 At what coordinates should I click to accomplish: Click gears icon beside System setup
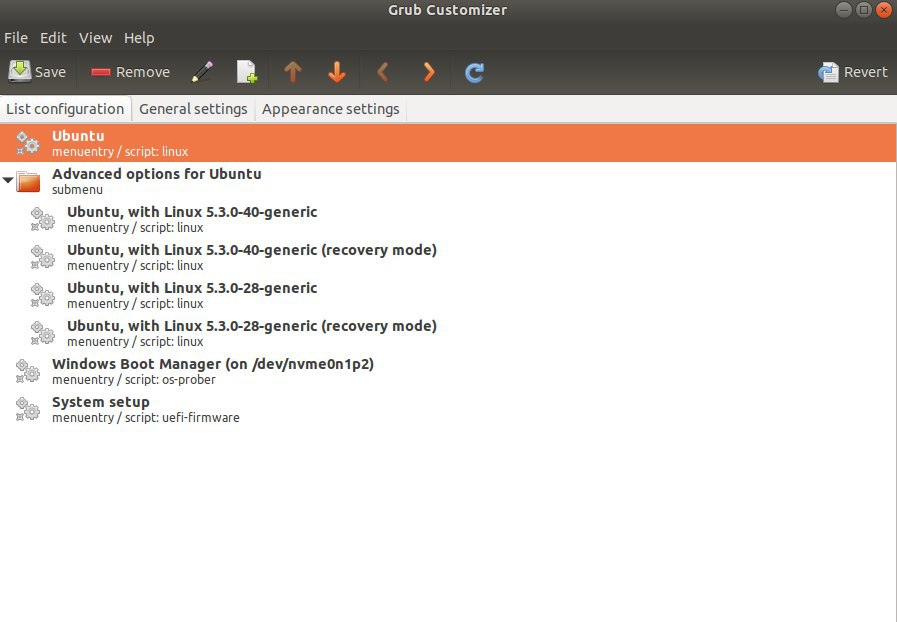click(27, 409)
